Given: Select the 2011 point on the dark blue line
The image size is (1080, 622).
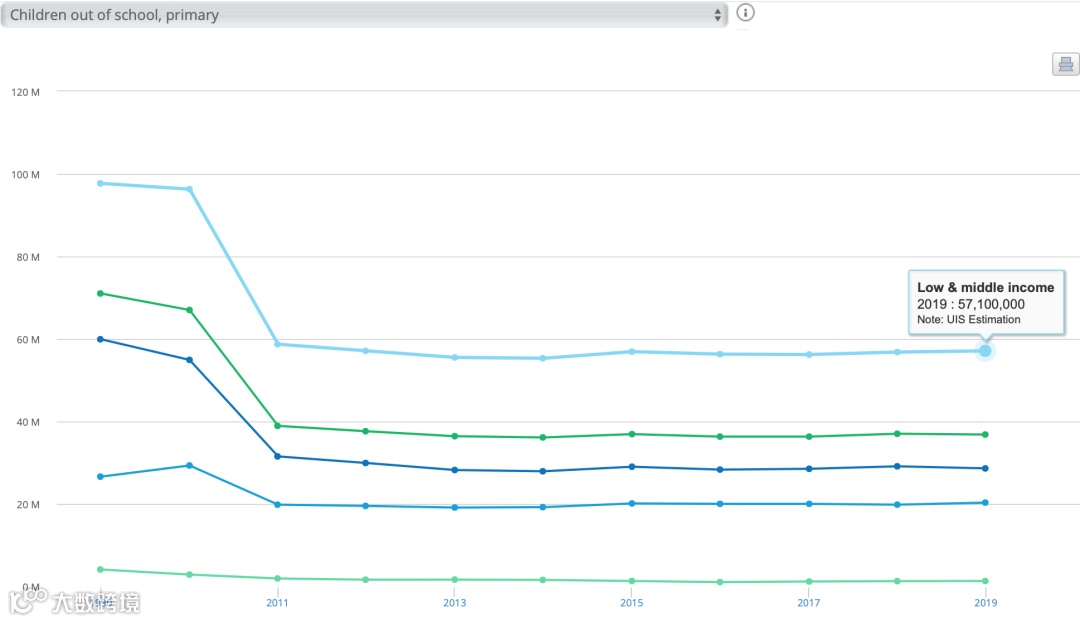Looking at the screenshot, I should tap(278, 457).
